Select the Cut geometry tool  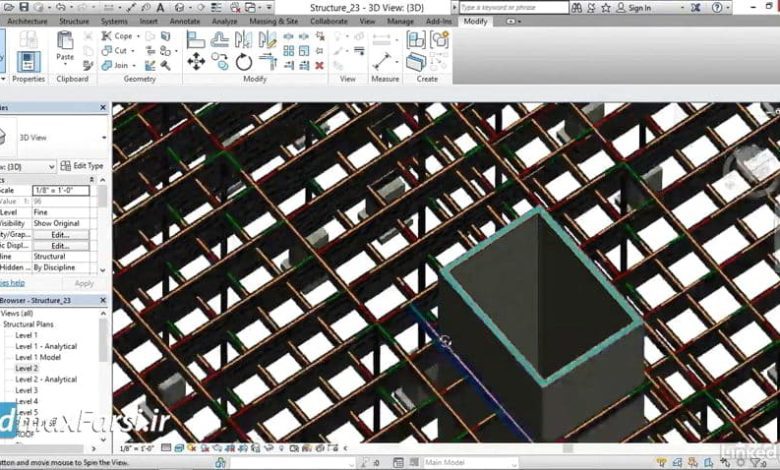point(115,51)
